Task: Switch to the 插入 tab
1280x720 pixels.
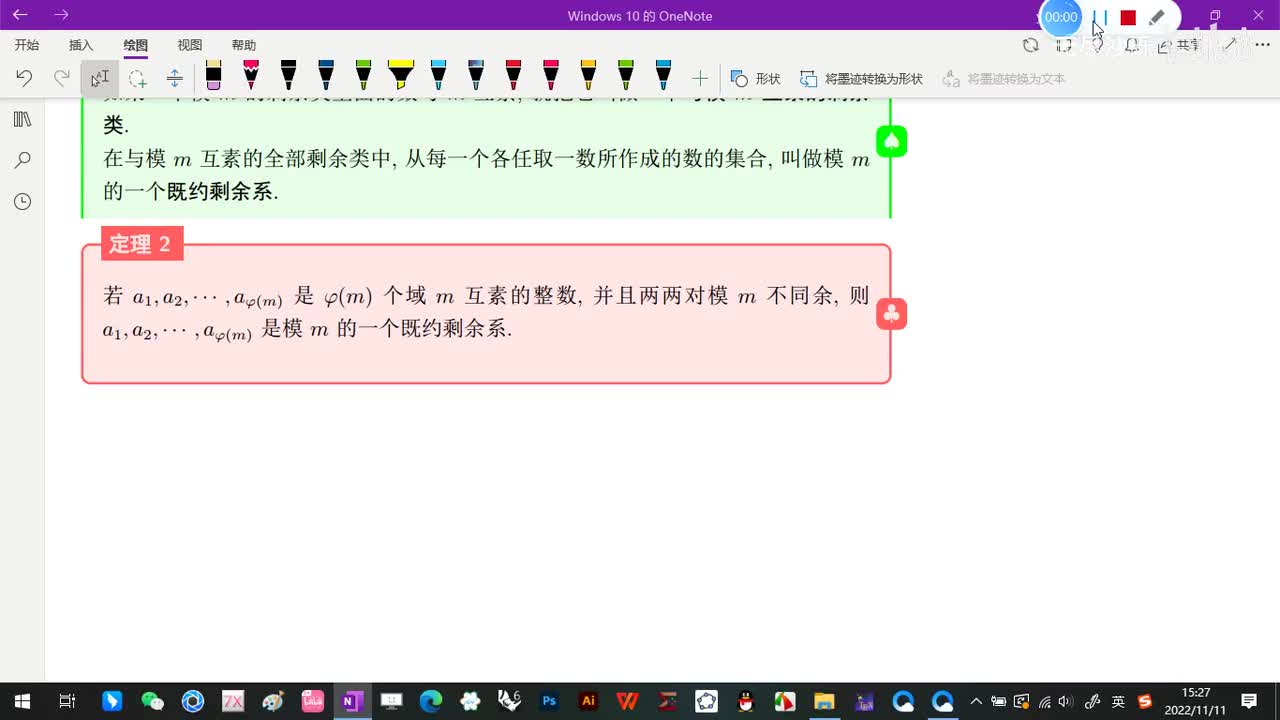Action: click(x=81, y=45)
